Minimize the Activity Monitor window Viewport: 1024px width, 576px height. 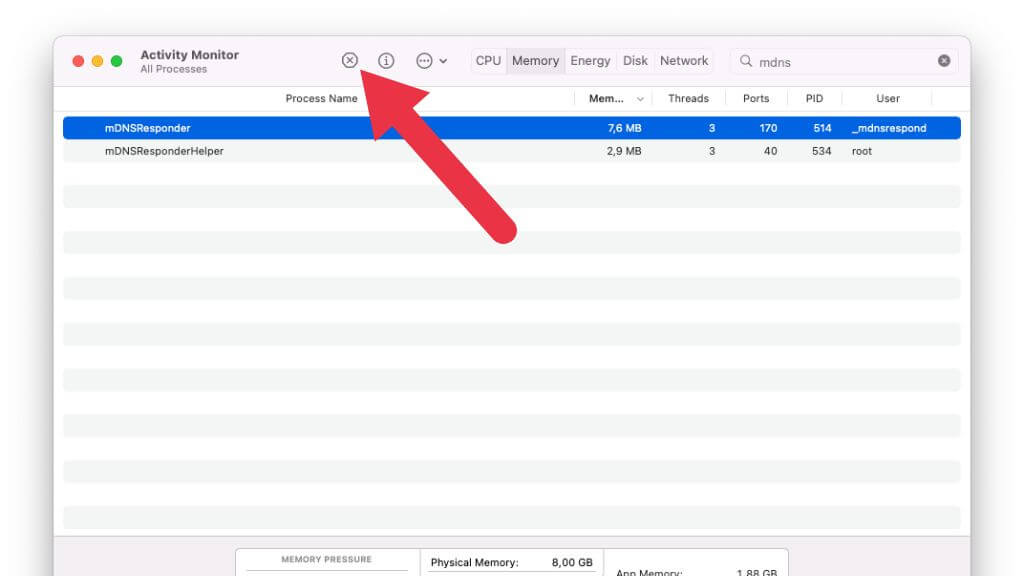coord(97,61)
